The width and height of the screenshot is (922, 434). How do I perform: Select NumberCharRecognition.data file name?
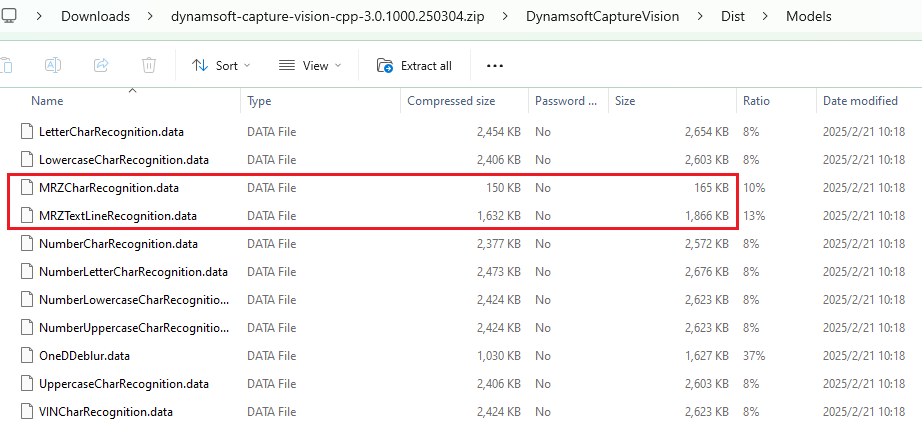click(118, 243)
